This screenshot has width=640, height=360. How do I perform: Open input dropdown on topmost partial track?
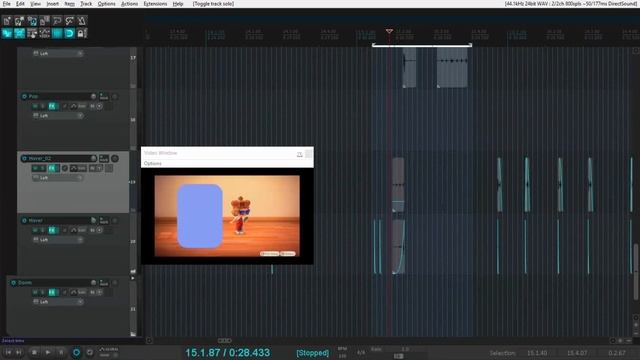pos(58,53)
